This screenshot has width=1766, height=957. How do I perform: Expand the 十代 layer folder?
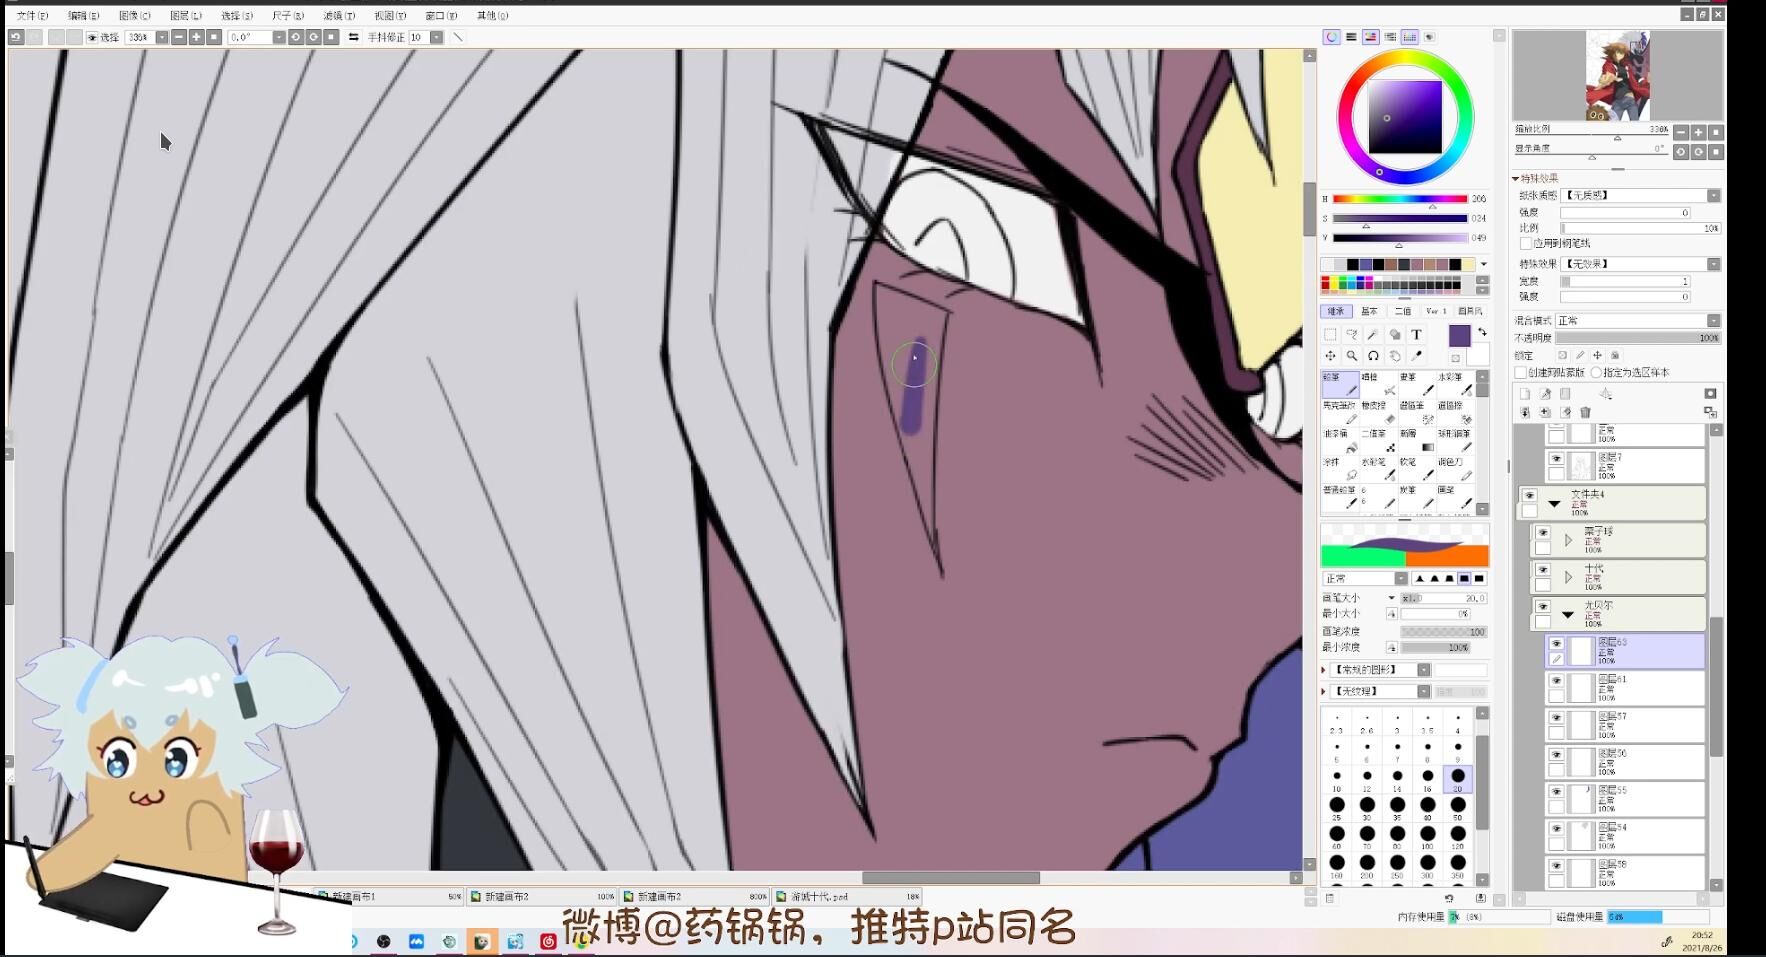1568,577
